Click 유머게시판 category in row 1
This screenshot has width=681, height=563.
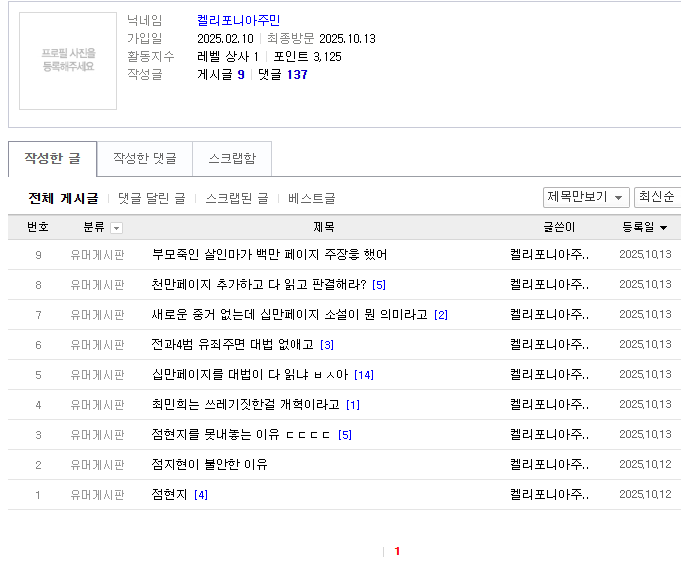(x=97, y=495)
